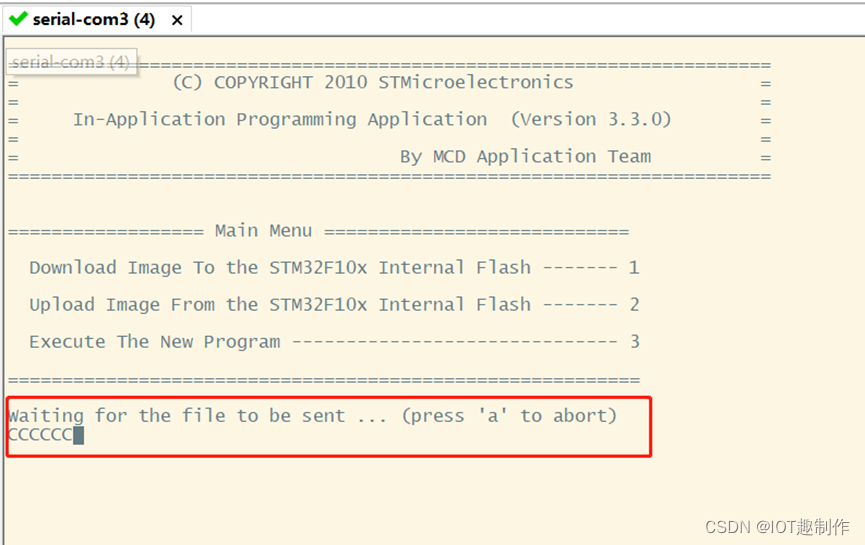Click the terminal cursor block after CCCCCC
Image resolution: width=865 pixels, height=545 pixels.
coord(78,435)
